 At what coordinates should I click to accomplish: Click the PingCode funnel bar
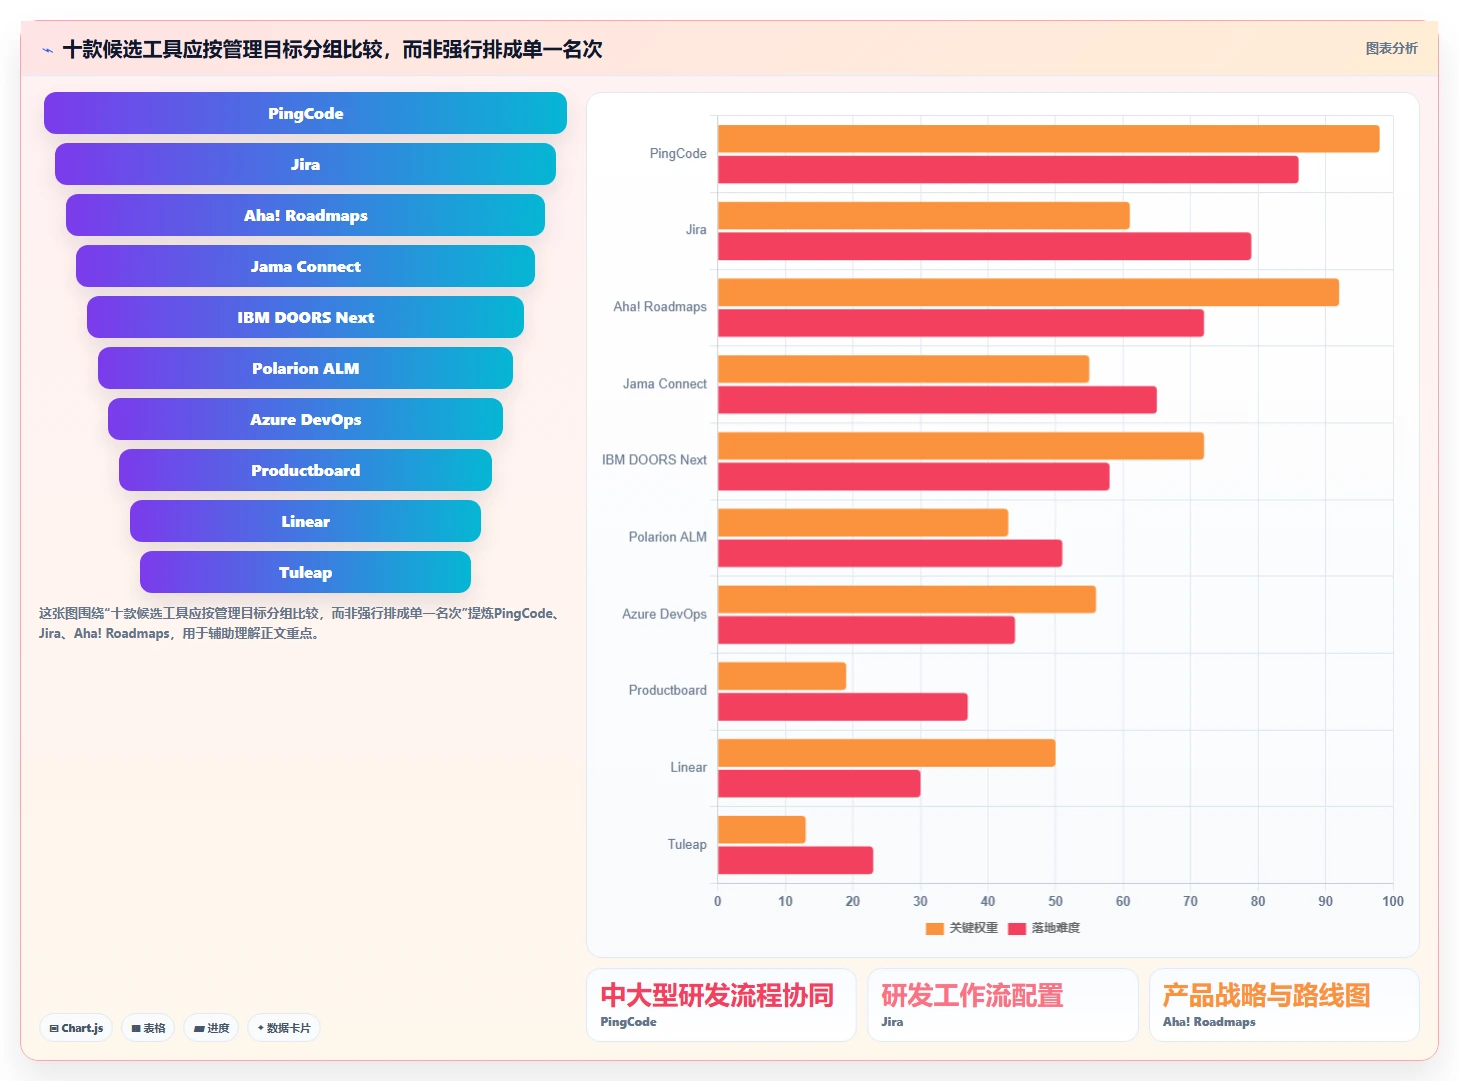coord(305,113)
